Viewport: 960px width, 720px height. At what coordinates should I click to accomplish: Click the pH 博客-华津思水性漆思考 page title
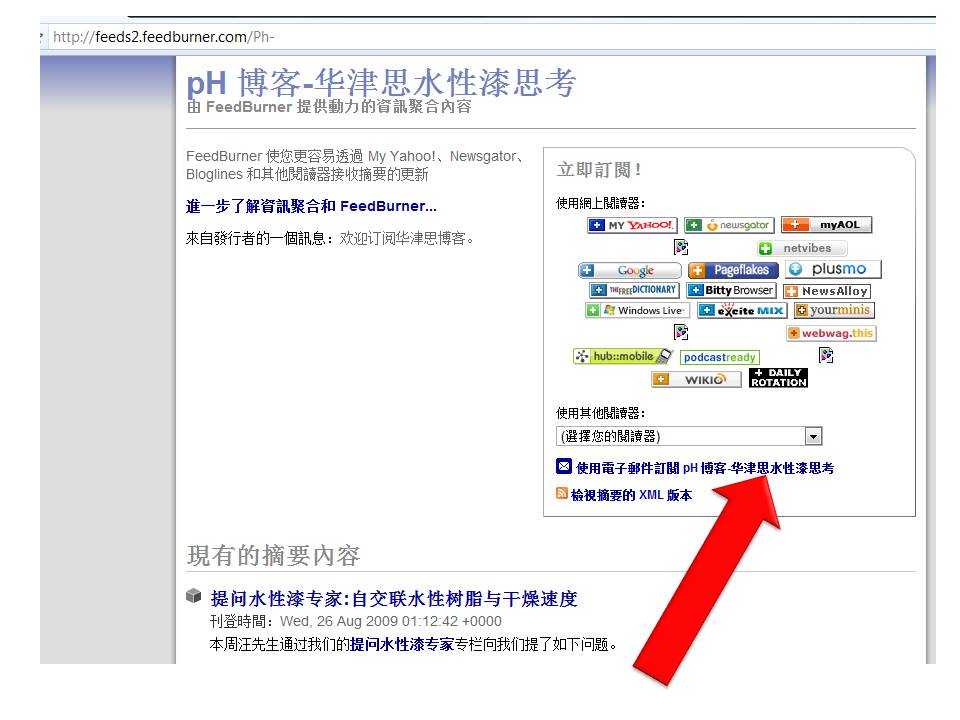(x=381, y=83)
